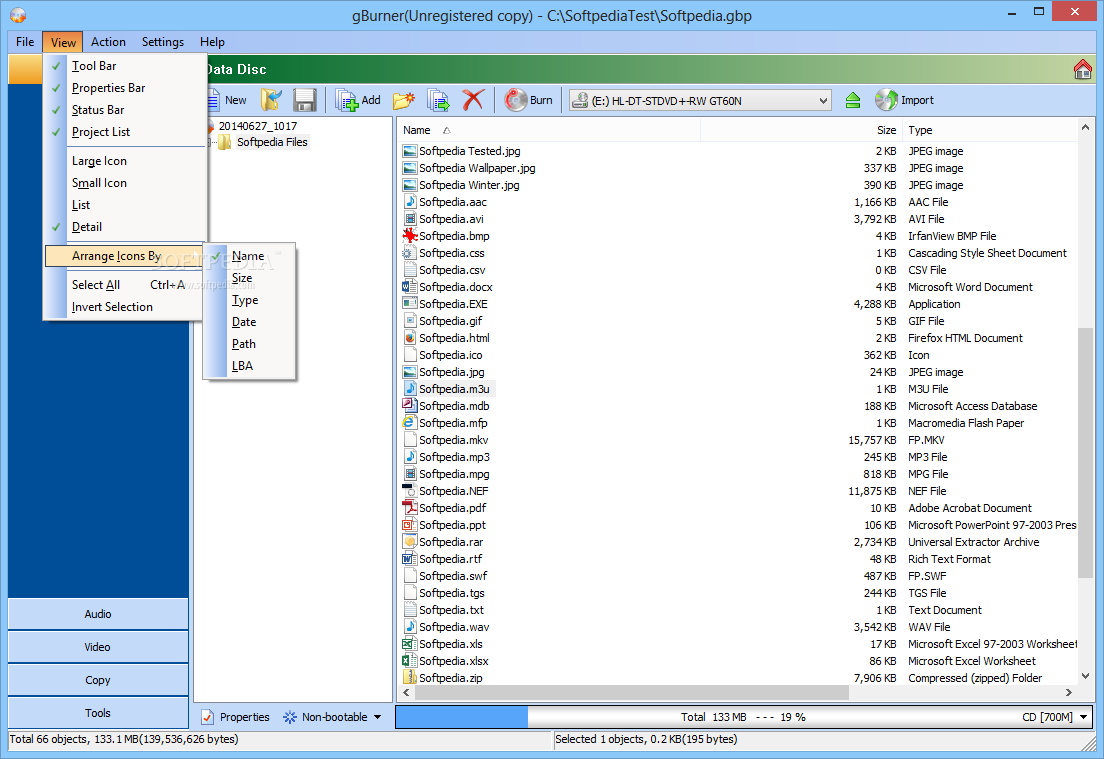Screen dimensions: 1104x759
Task: Arrange icons by Size
Action: pyautogui.click(x=249, y=278)
